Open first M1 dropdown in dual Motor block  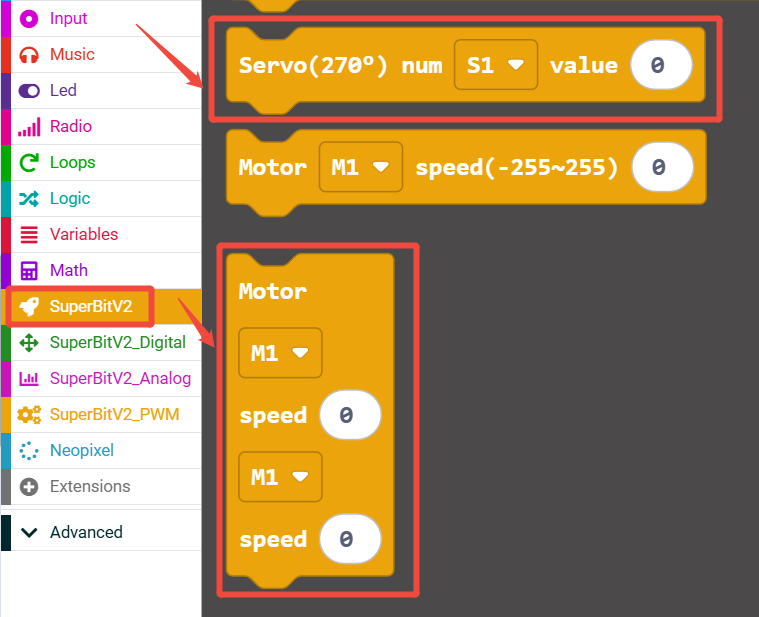[x=280, y=353]
